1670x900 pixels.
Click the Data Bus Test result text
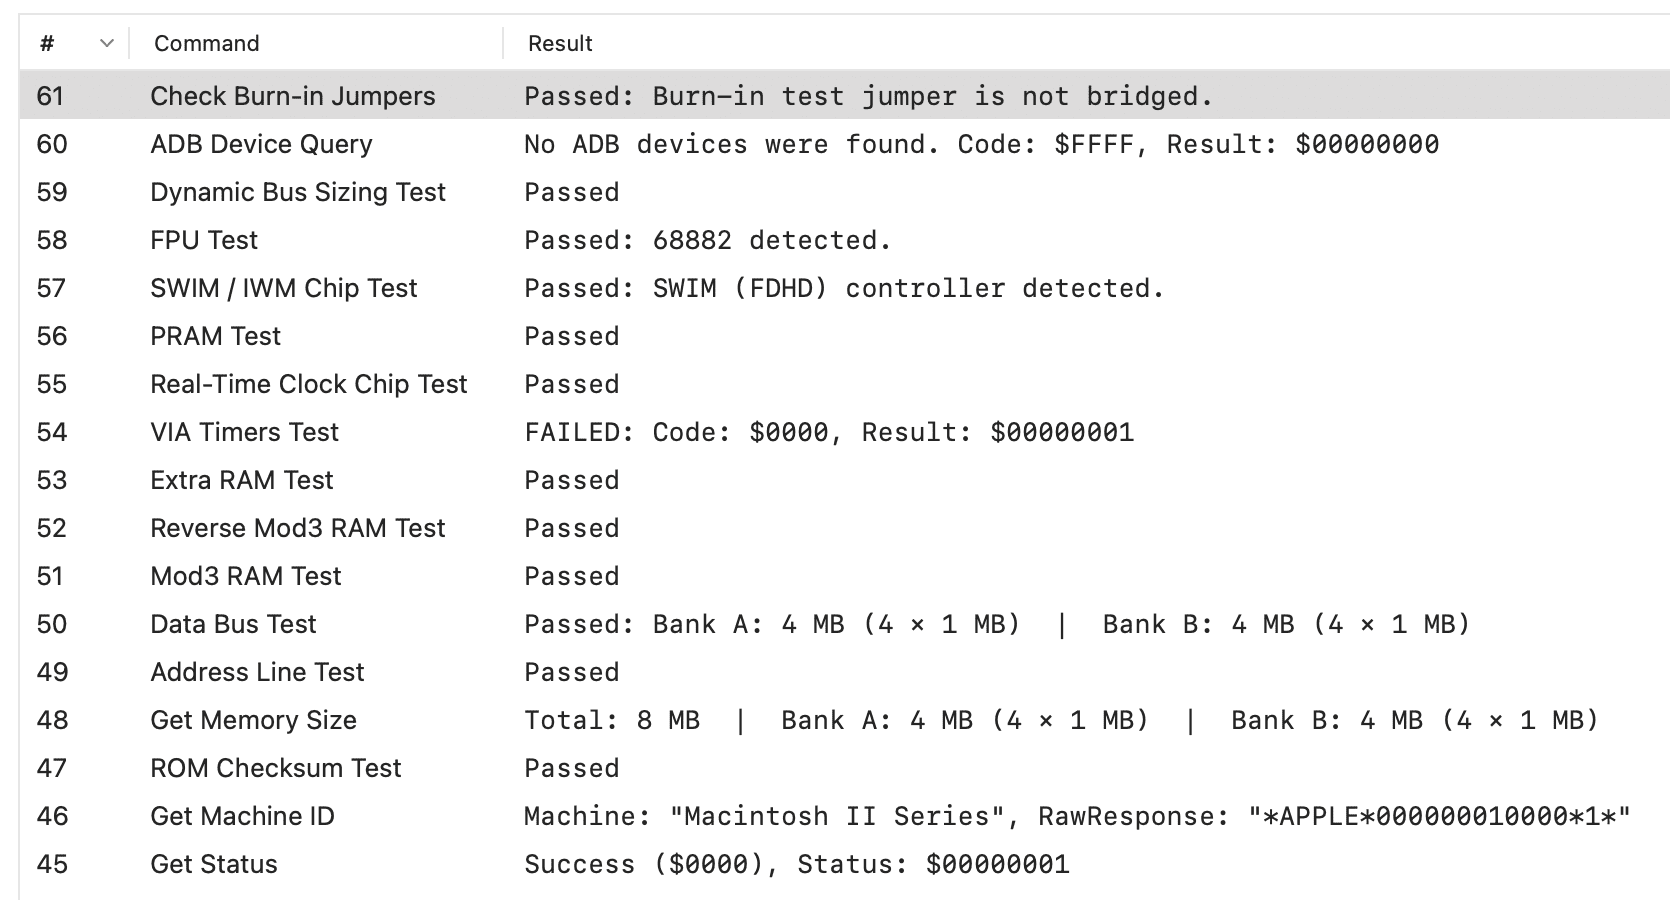pyautogui.click(x=997, y=624)
